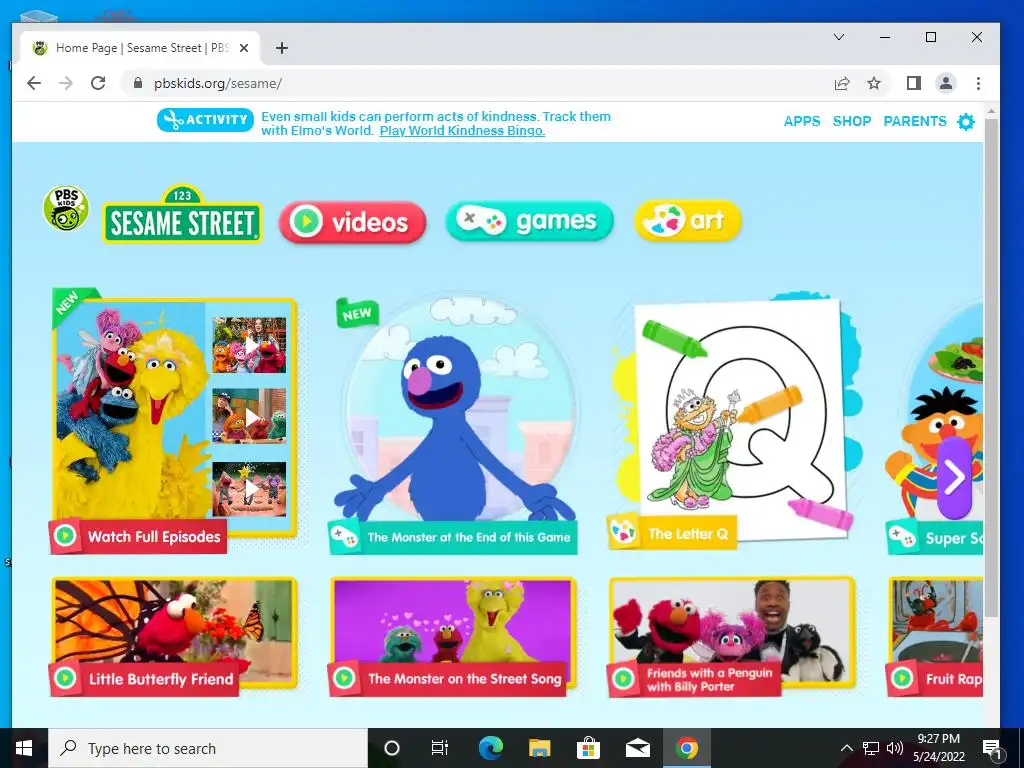The image size is (1024, 768).
Task: Open Chrome tab search dropdown arrow
Action: 839,37
